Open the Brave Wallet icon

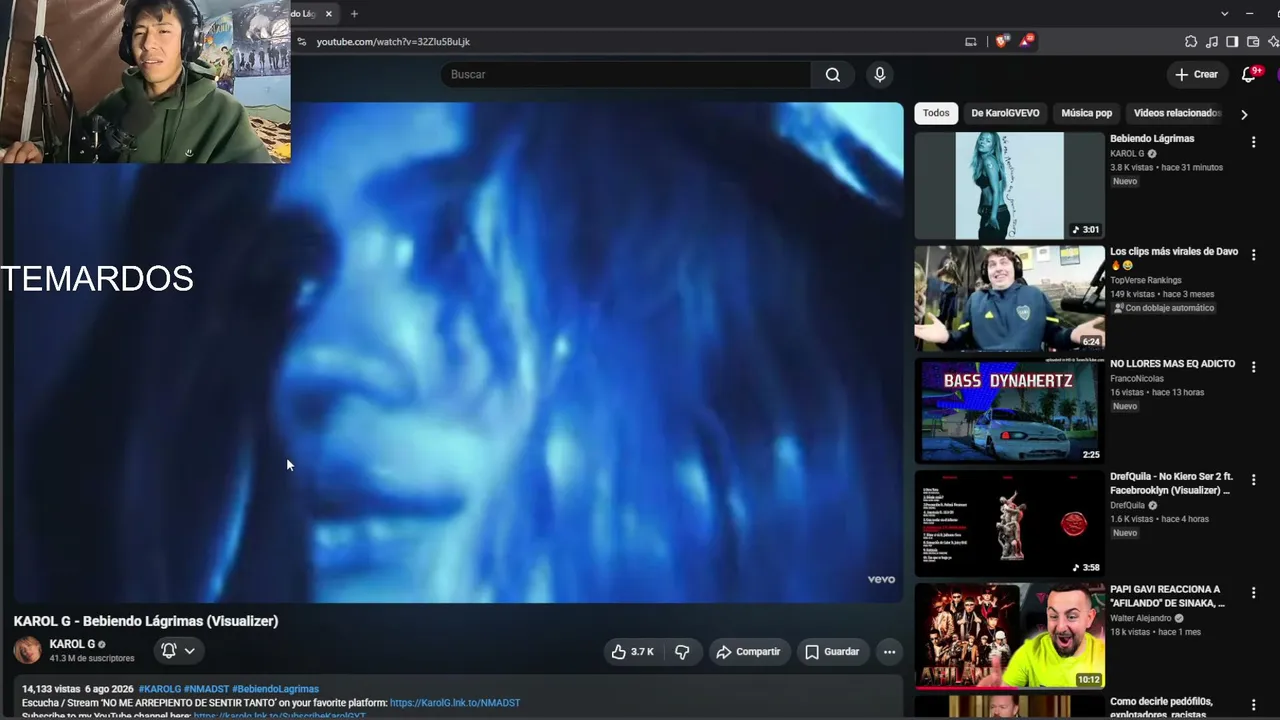tap(1253, 42)
